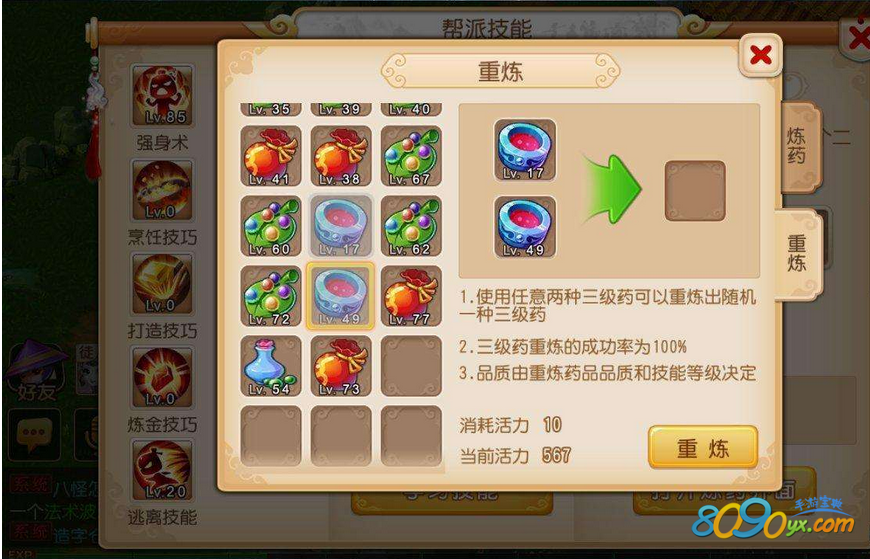The image size is (870, 559).
Task: Select the Lv.73 red pouch item
Action: coord(341,366)
